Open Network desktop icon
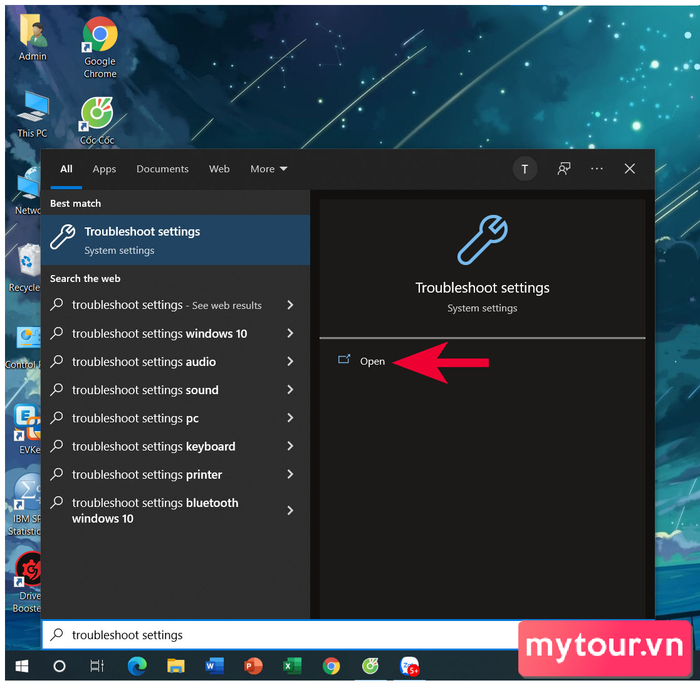700x688 pixels. 28,191
